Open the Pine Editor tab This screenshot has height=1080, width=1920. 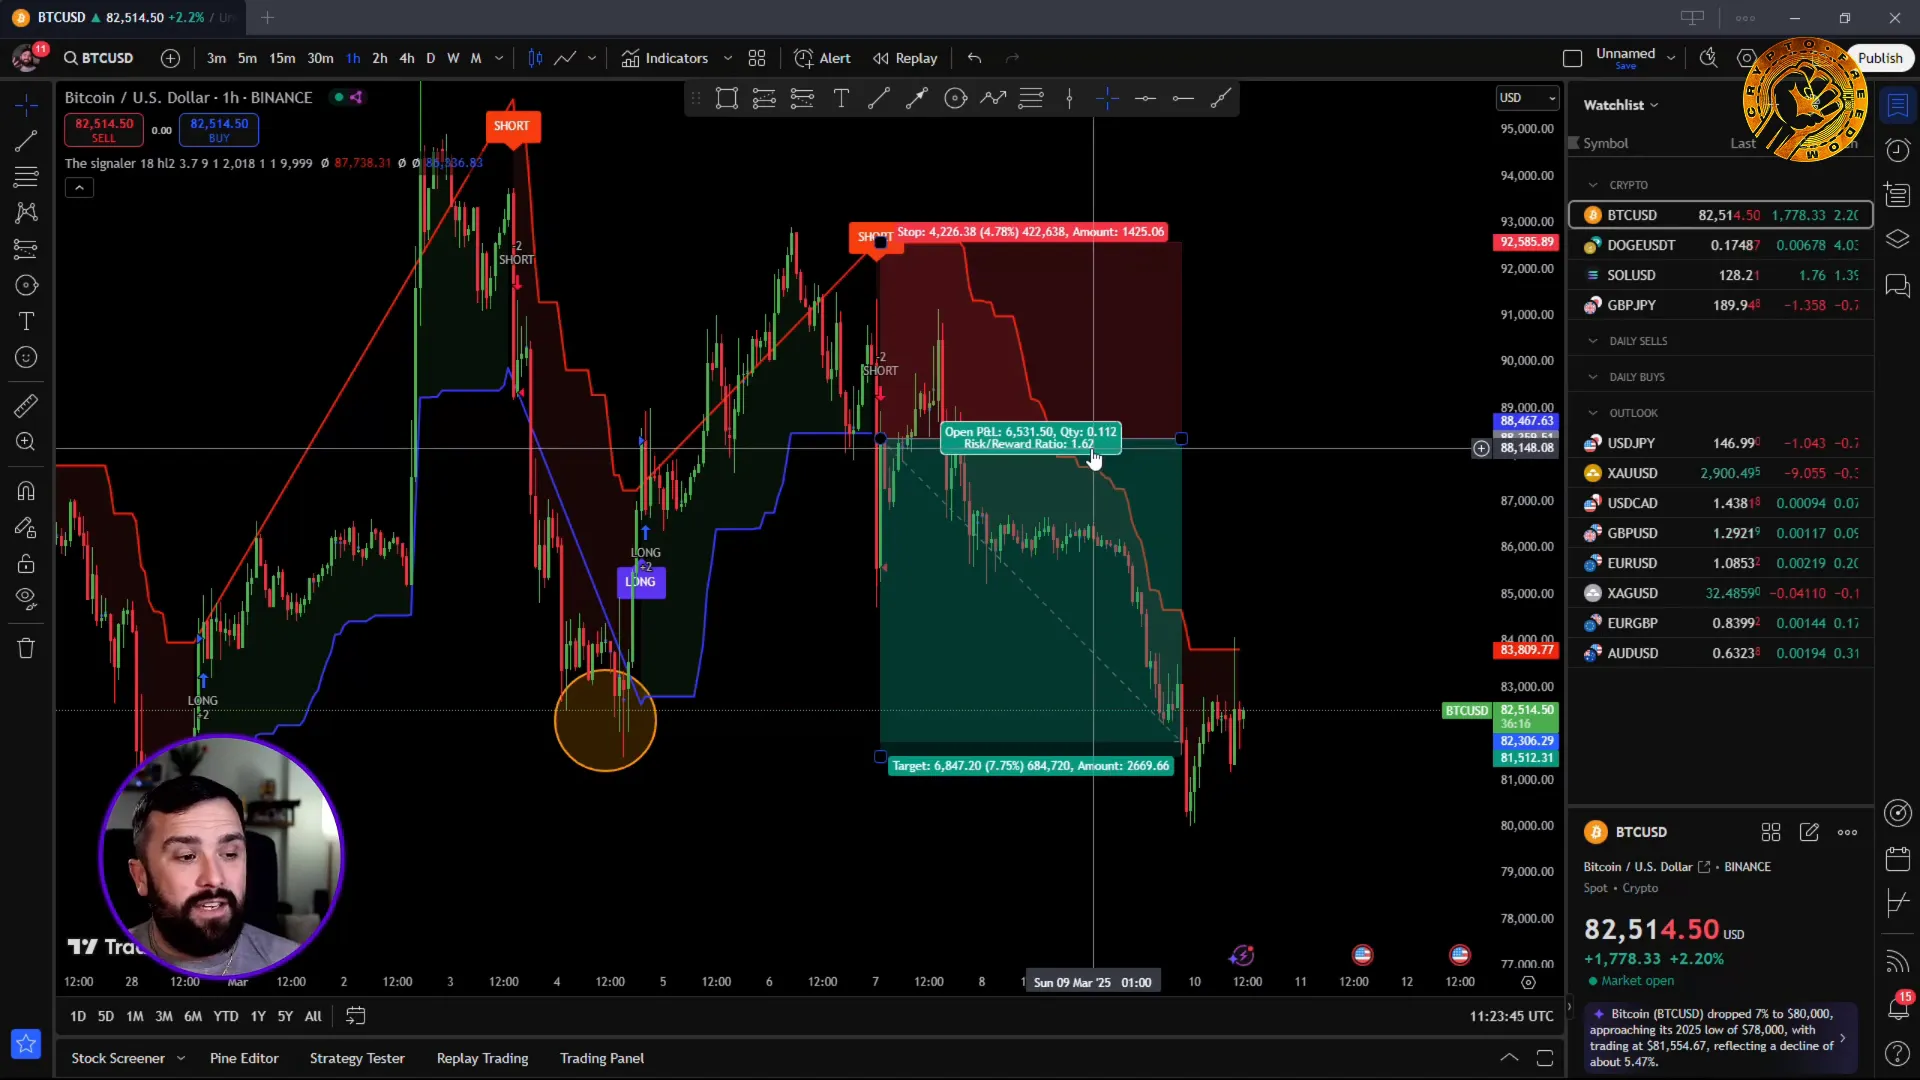[x=244, y=1058]
